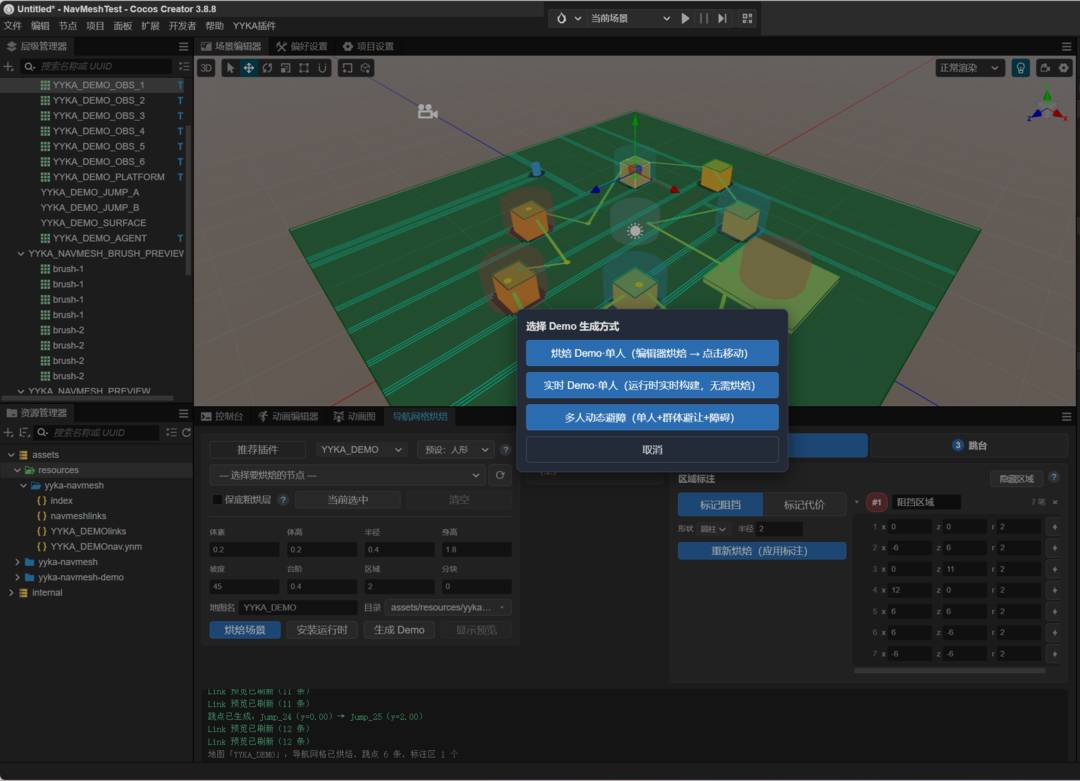The image size is (1080, 781).
Task: Click the pause preview button
Action: pyautogui.click(x=703, y=19)
